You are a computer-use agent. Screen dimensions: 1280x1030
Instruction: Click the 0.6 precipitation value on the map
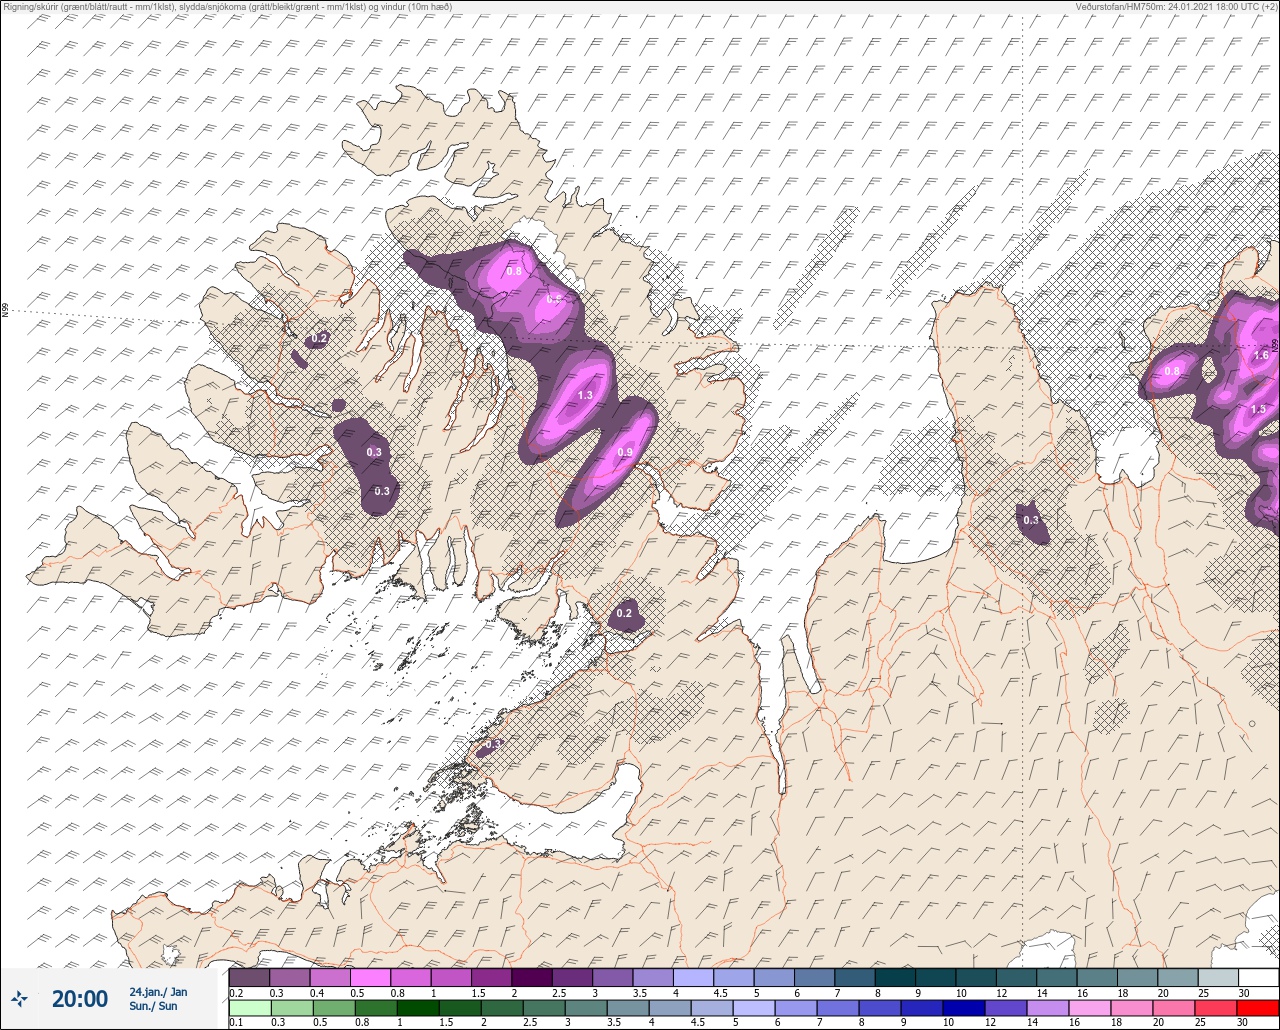click(553, 299)
